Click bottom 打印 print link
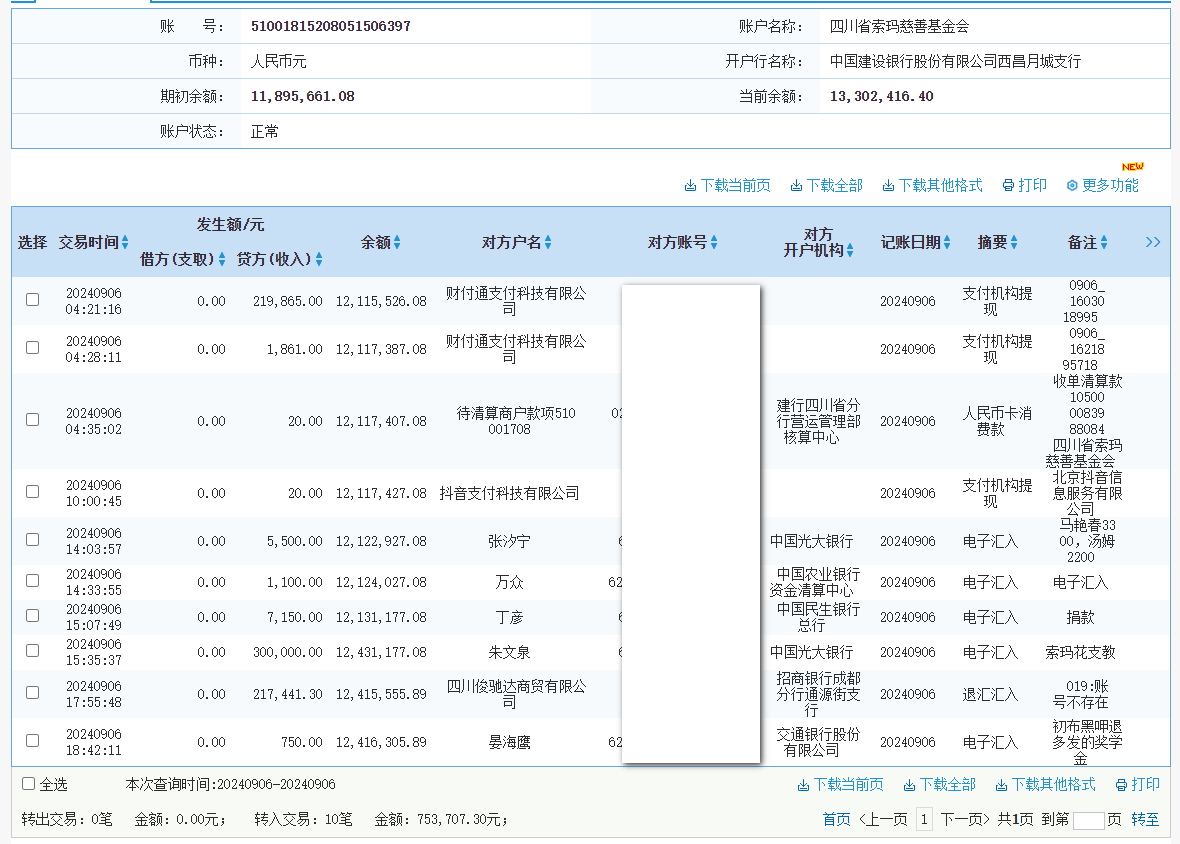The image size is (1180, 844). [1138, 785]
